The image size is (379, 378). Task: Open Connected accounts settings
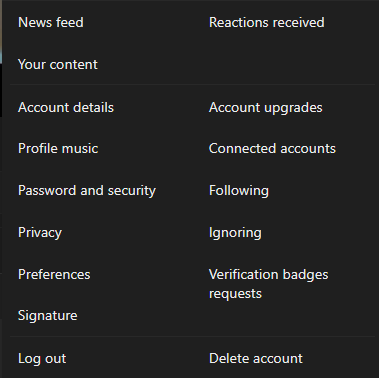(x=272, y=148)
